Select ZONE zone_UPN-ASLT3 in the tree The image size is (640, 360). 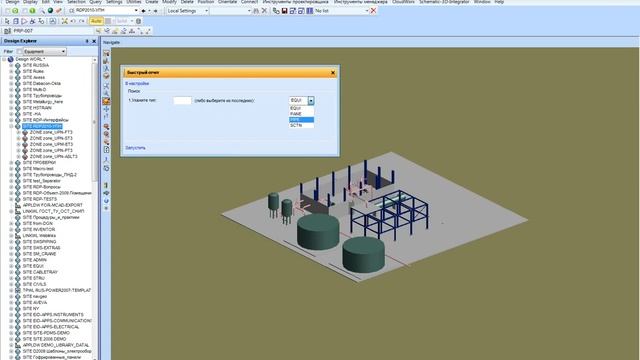pos(53,156)
